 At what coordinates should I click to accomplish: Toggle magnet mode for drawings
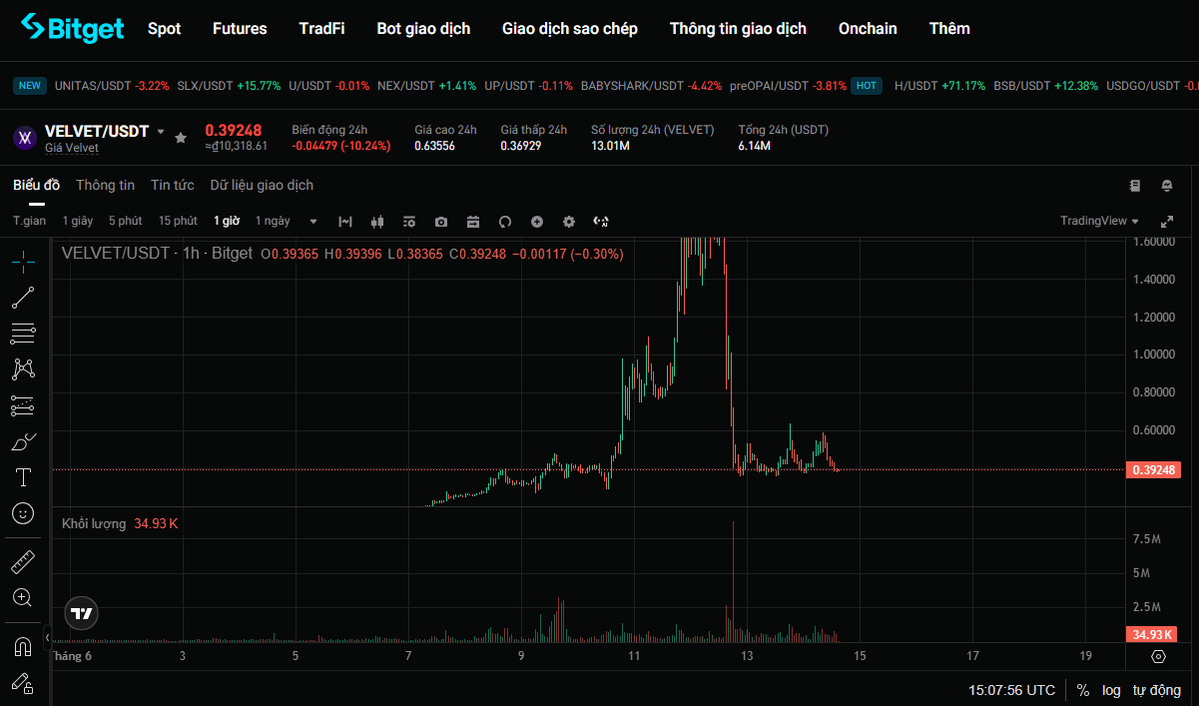pos(23,647)
